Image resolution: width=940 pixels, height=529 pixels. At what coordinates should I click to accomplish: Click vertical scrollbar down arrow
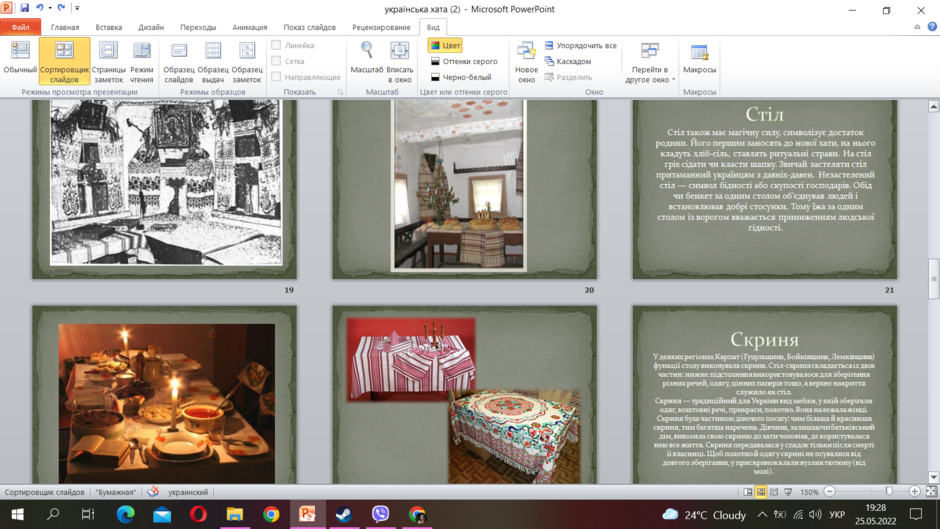coord(933,477)
